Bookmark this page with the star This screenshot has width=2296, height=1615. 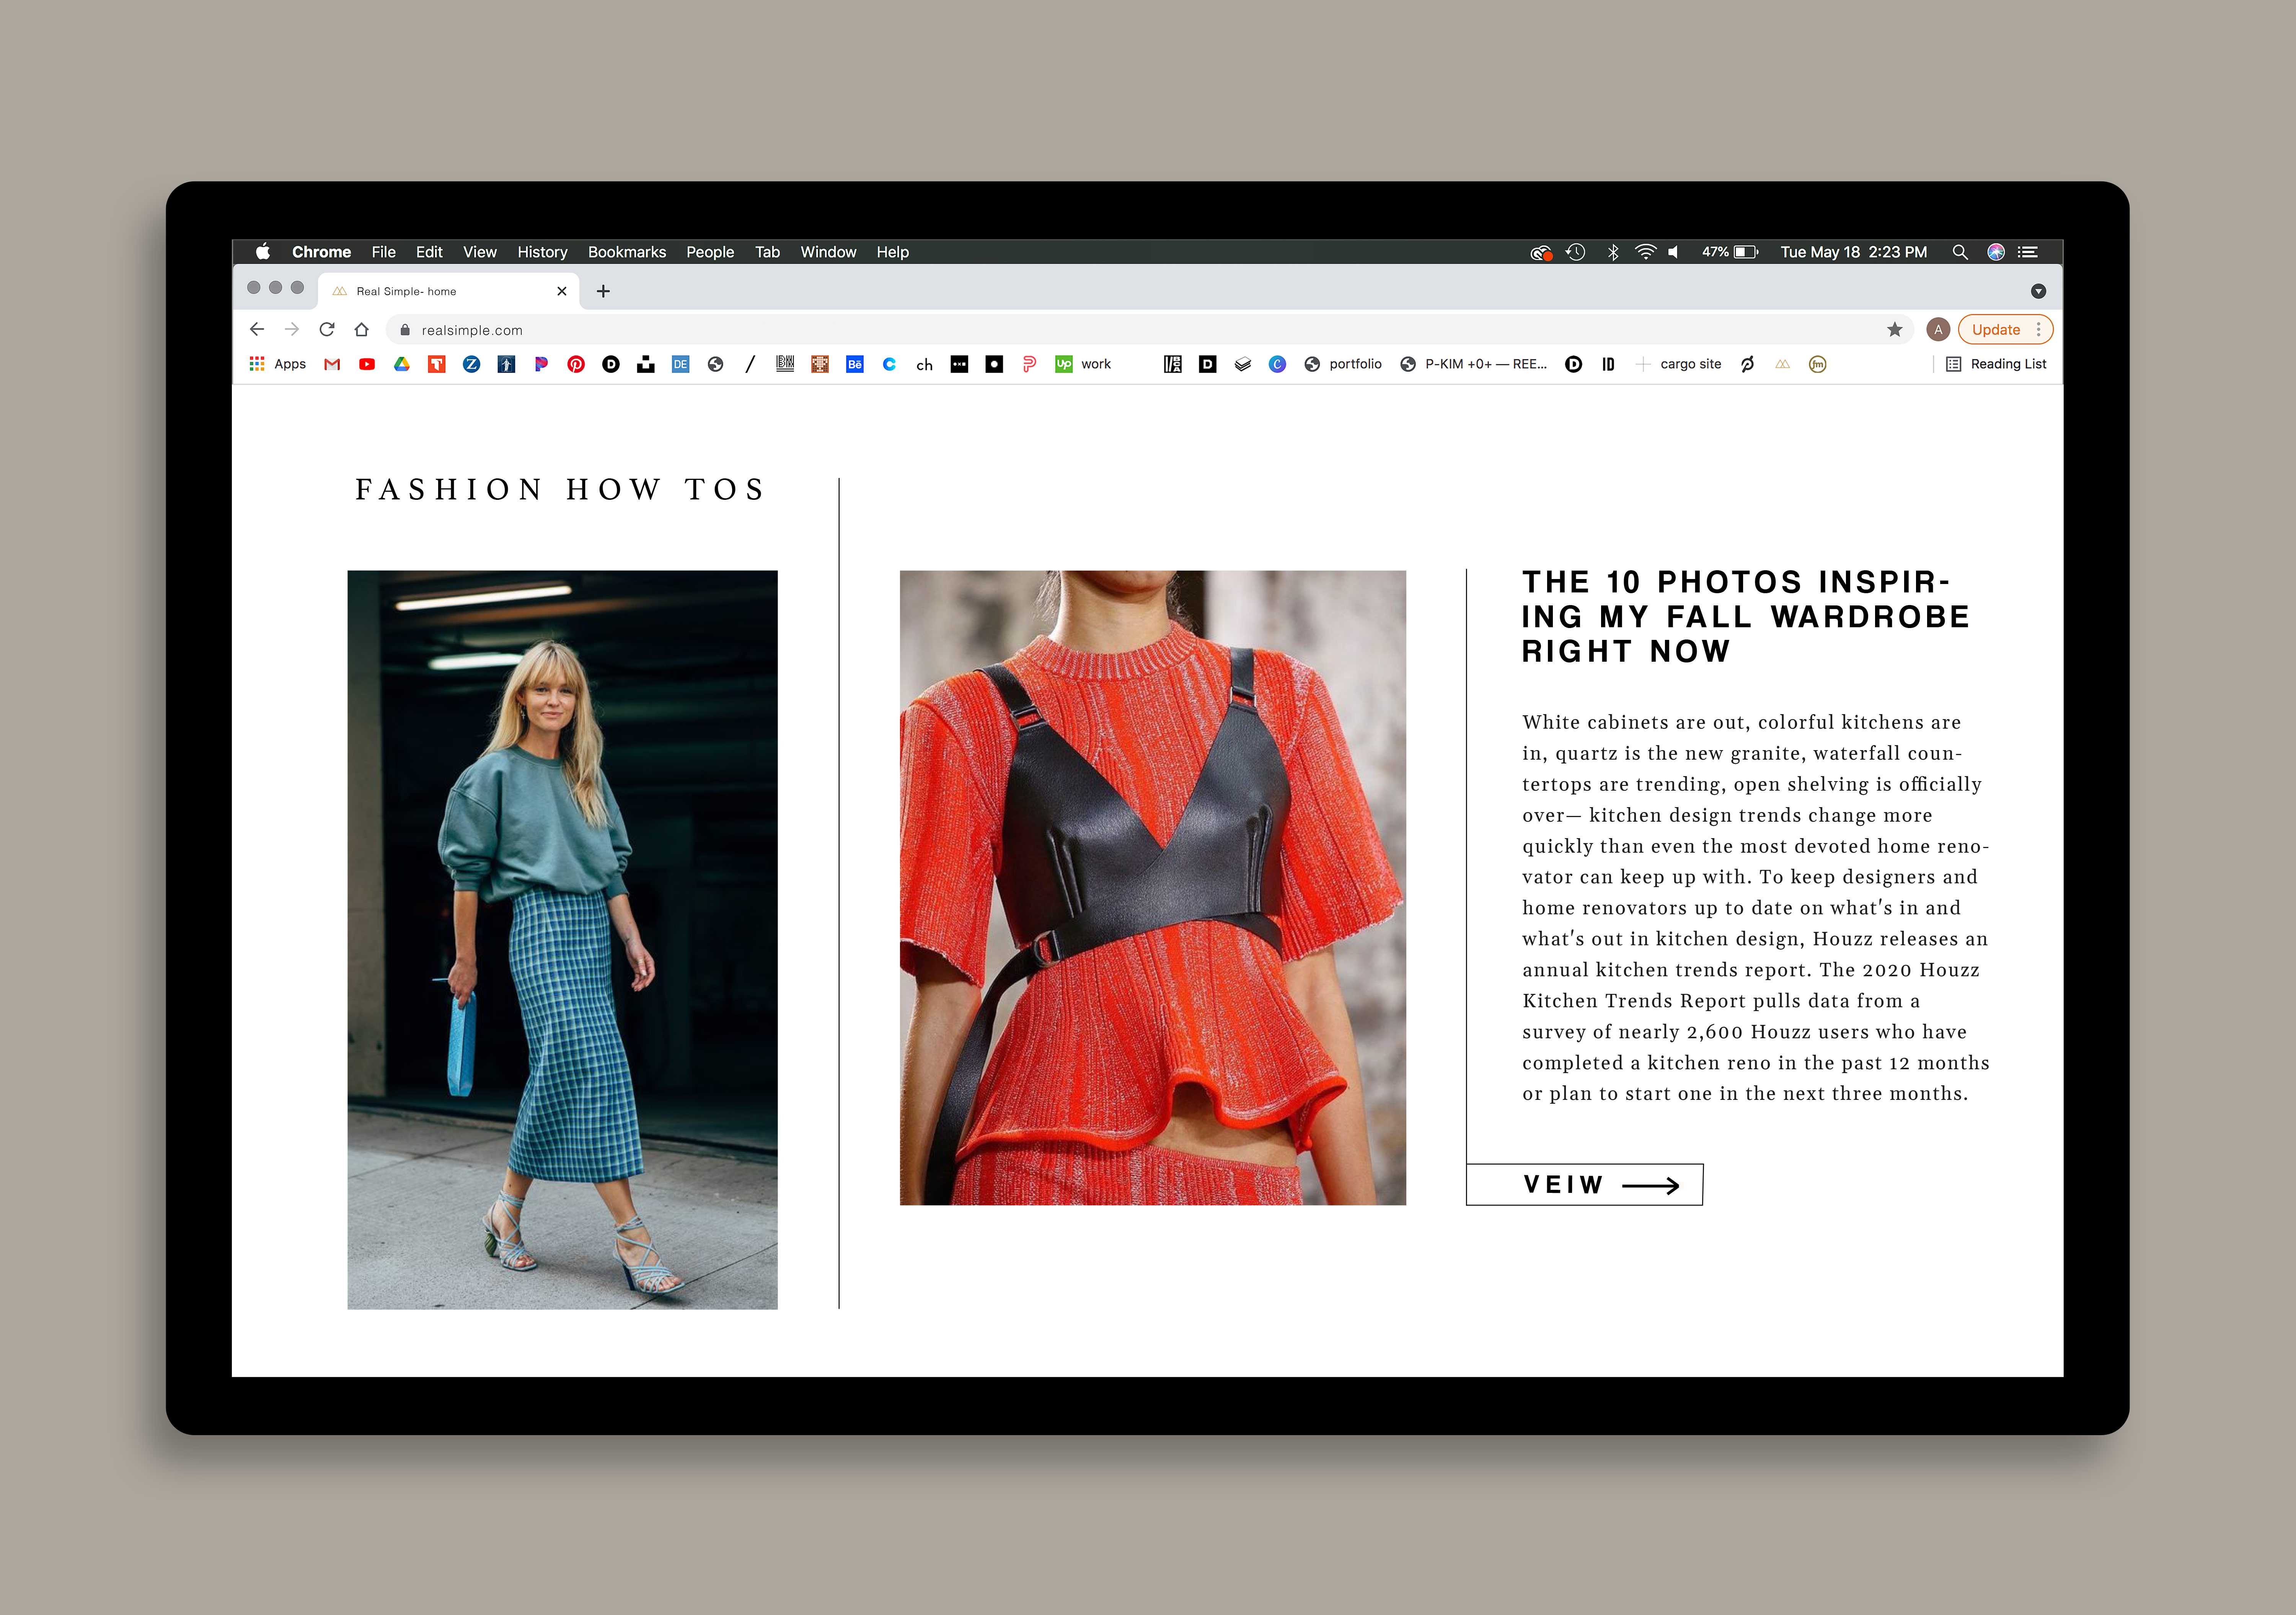click(x=1895, y=329)
